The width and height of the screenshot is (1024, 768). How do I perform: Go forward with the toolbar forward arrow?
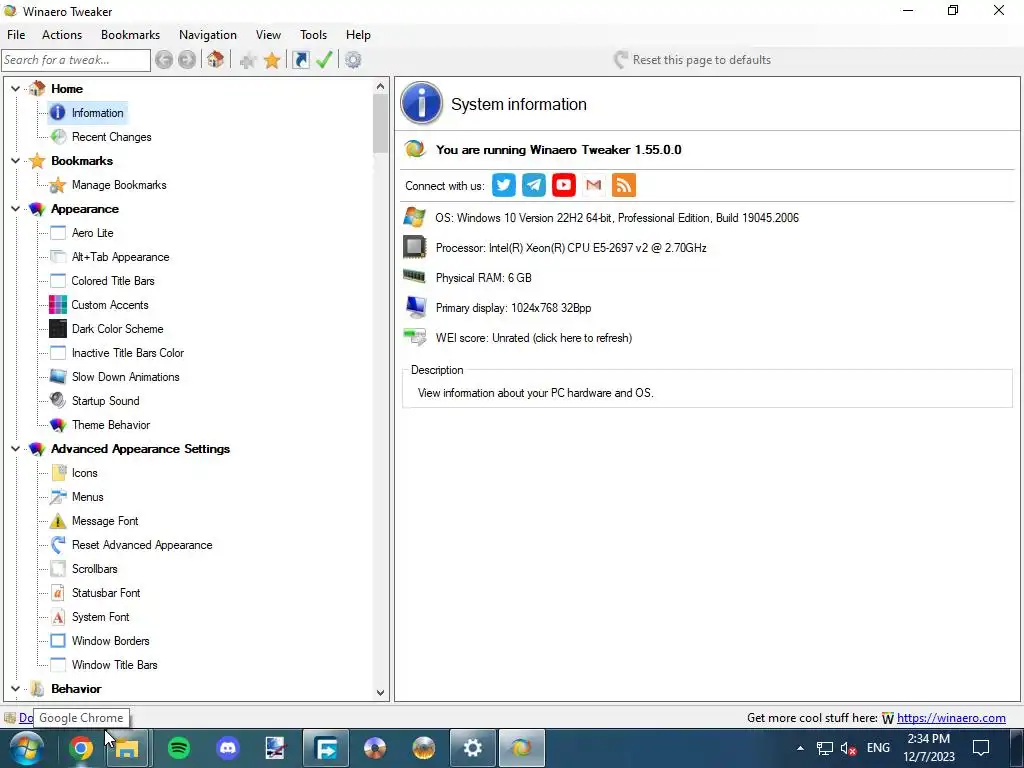click(187, 60)
